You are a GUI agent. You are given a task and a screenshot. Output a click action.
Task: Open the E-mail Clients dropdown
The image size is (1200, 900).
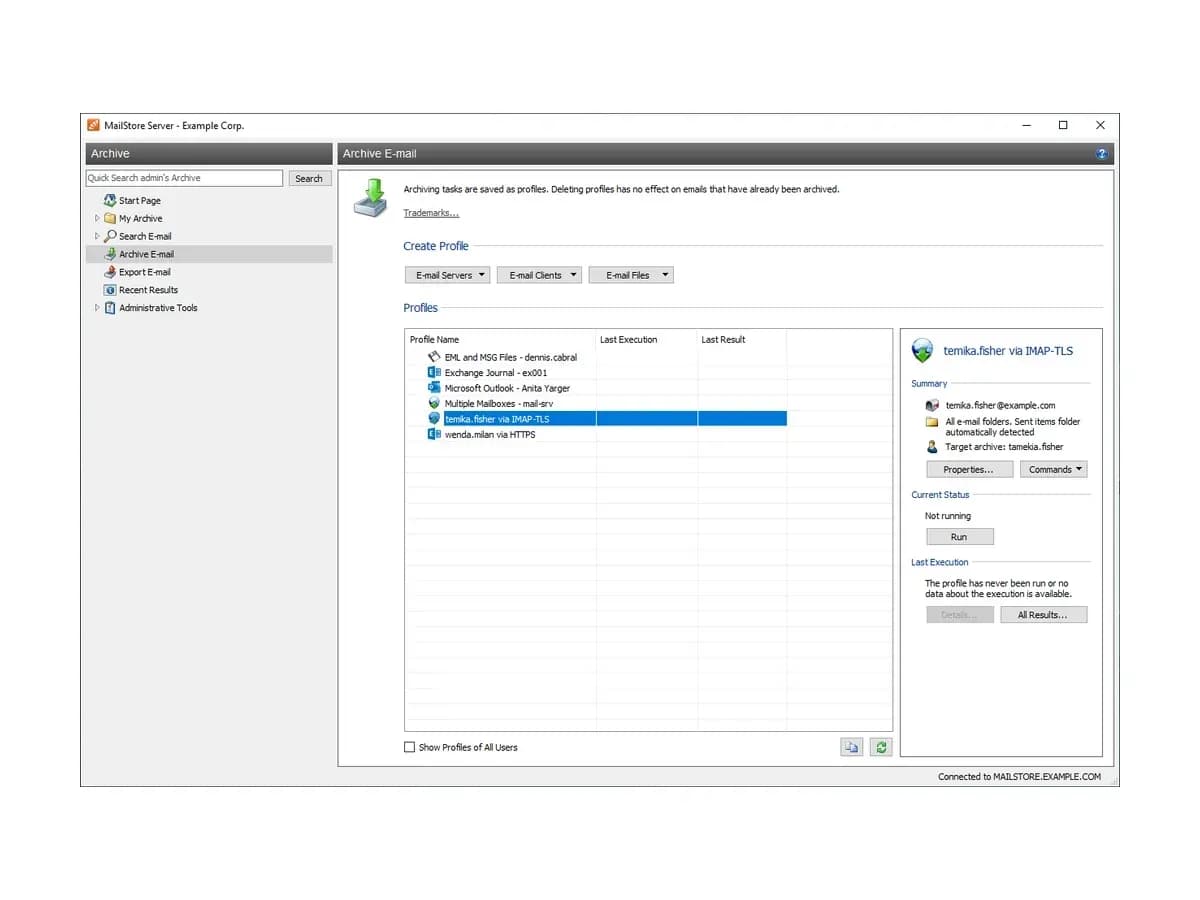coord(539,275)
